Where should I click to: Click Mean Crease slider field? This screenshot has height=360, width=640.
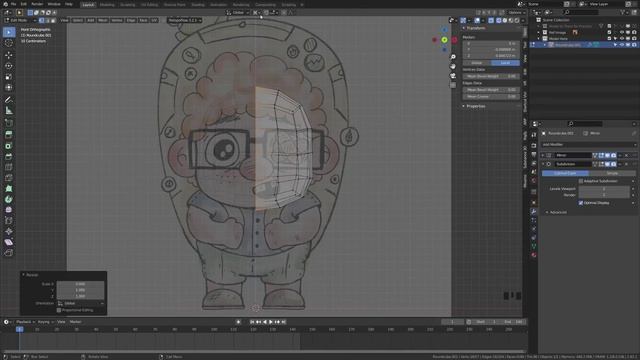click(x=491, y=97)
